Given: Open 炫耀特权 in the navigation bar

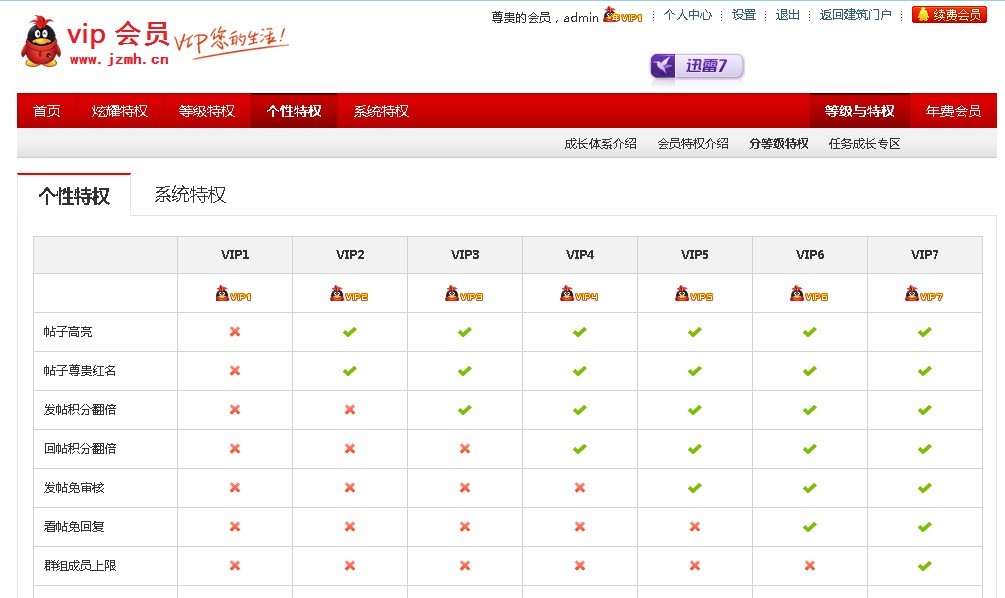Looking at the screenshot, I should coord(120,111).
